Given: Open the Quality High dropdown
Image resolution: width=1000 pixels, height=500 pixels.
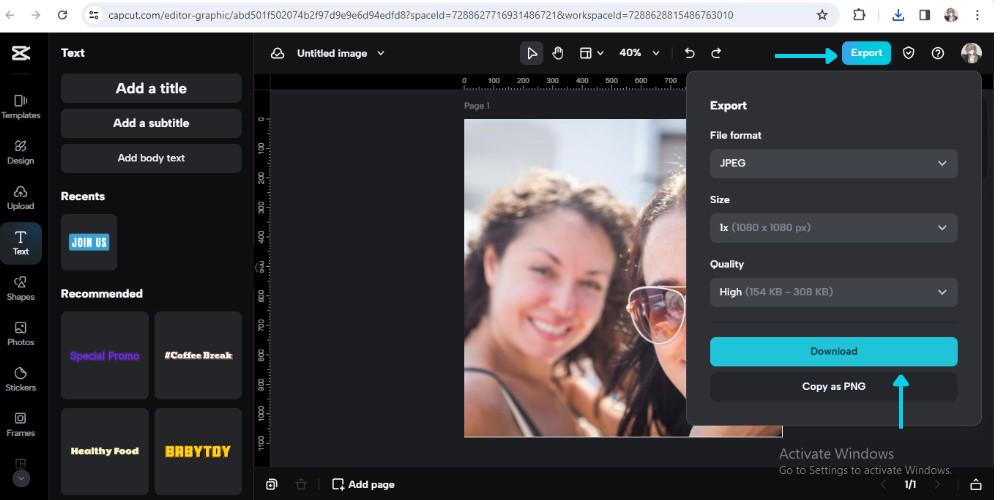Looking at the screenshot, I should (x=834, y=292).
